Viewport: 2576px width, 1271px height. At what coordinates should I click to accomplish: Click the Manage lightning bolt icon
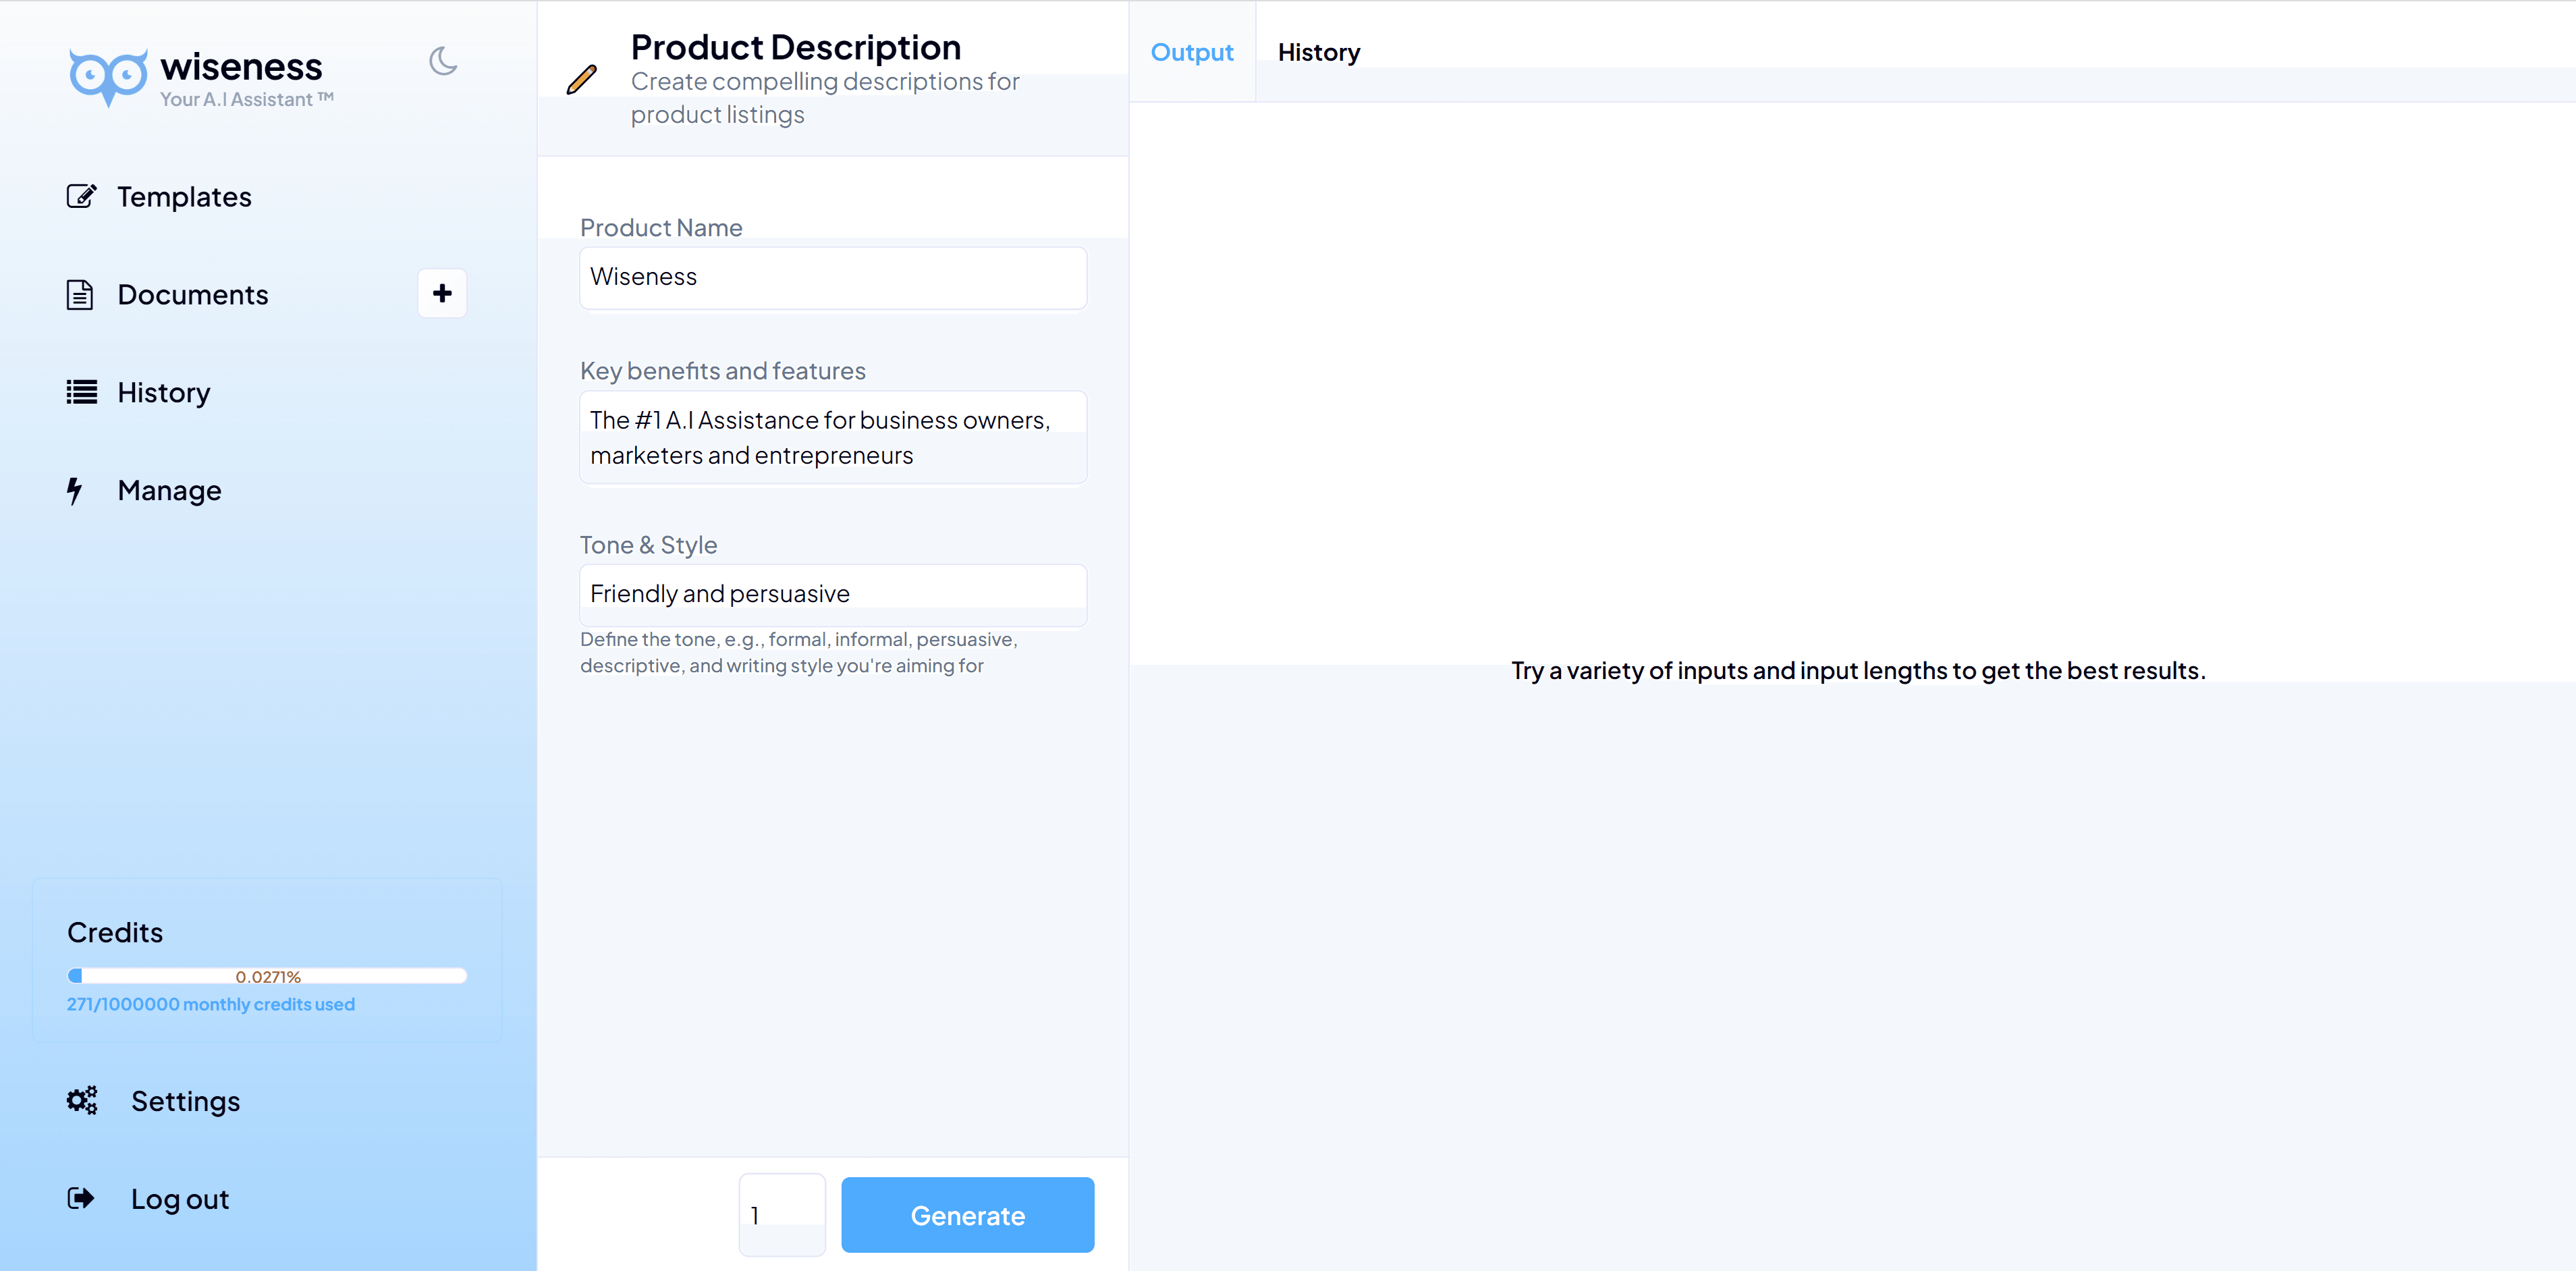click(75, 490)
